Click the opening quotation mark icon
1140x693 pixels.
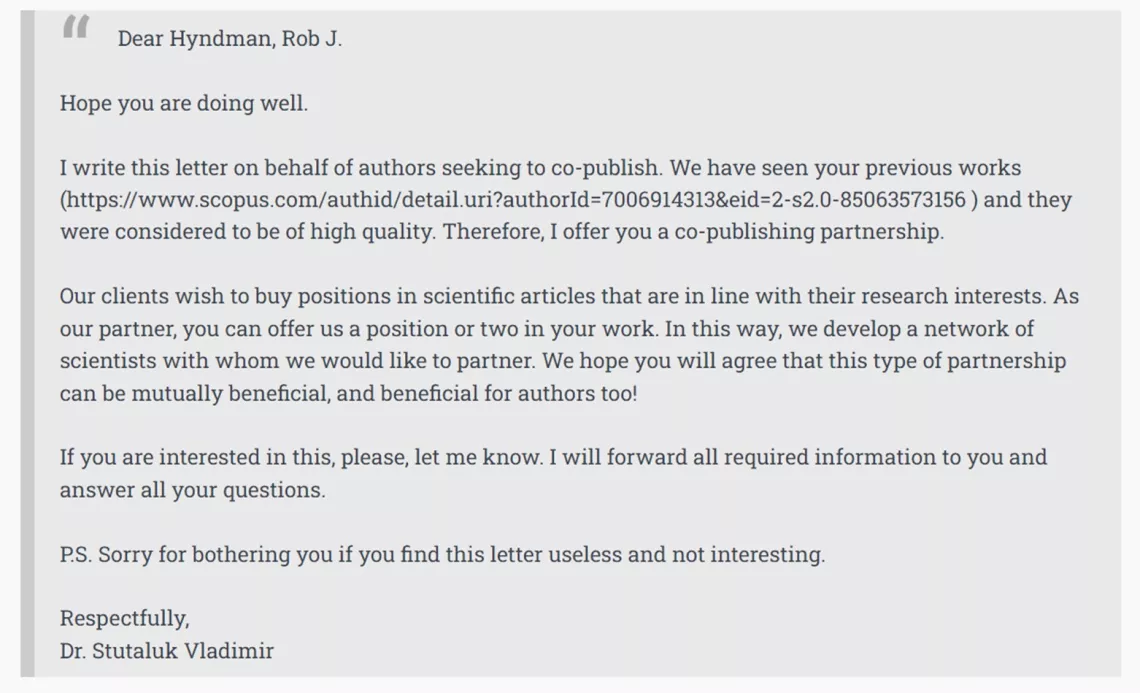[75, 29]
